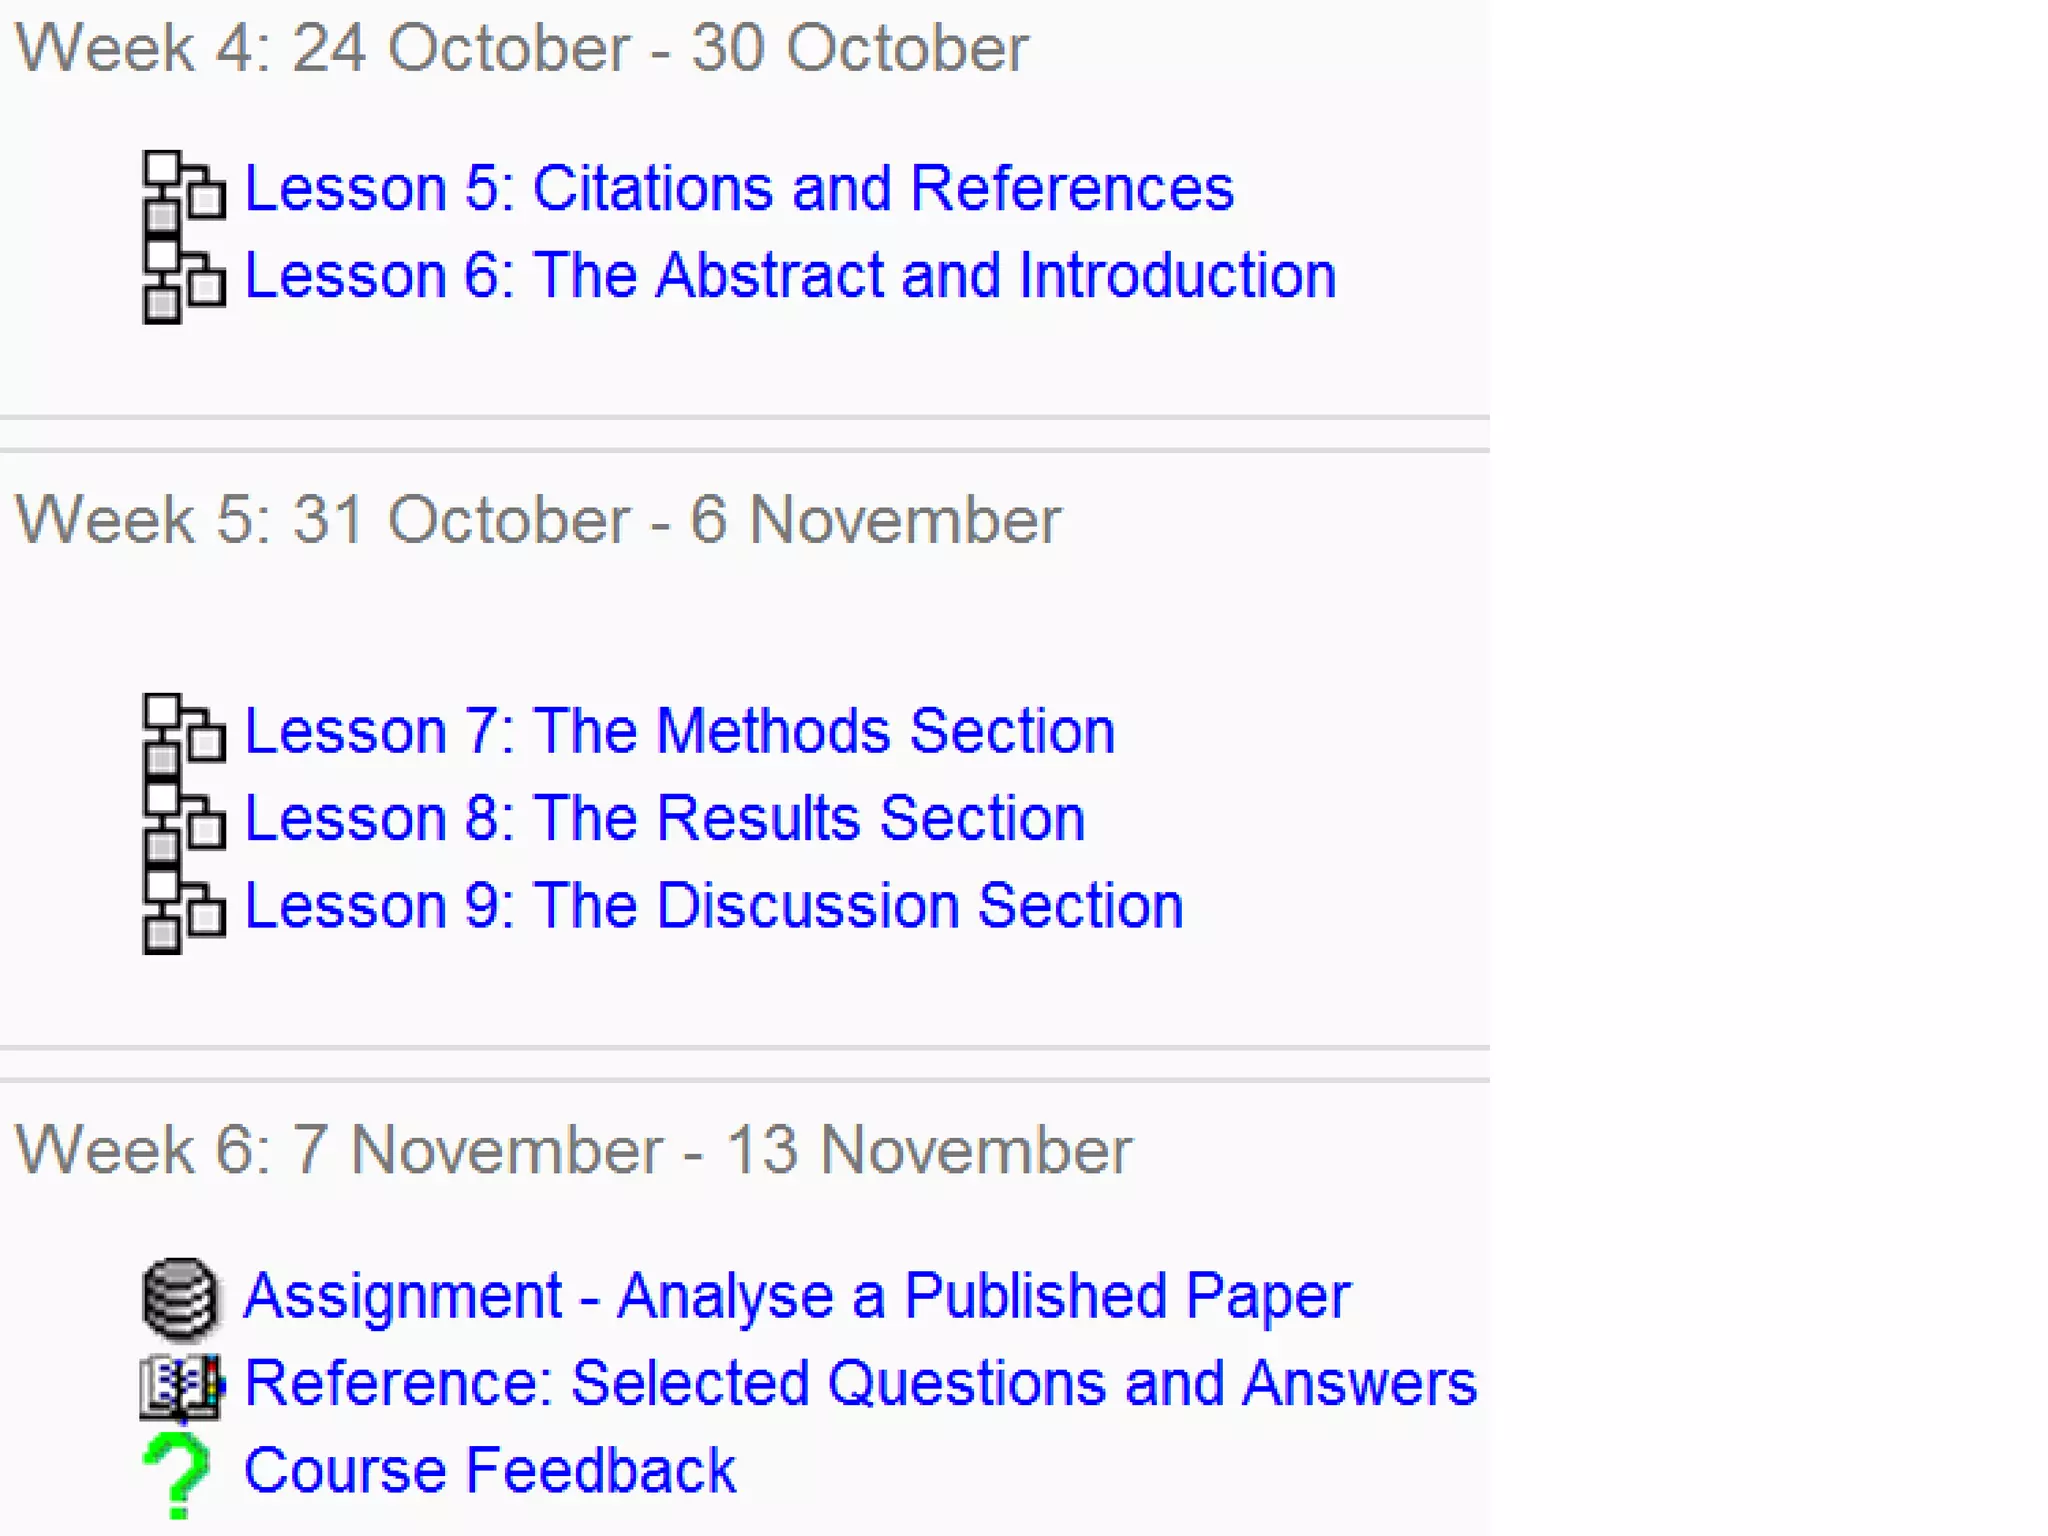Select the Week 6 section heading

coord(573,1150)
